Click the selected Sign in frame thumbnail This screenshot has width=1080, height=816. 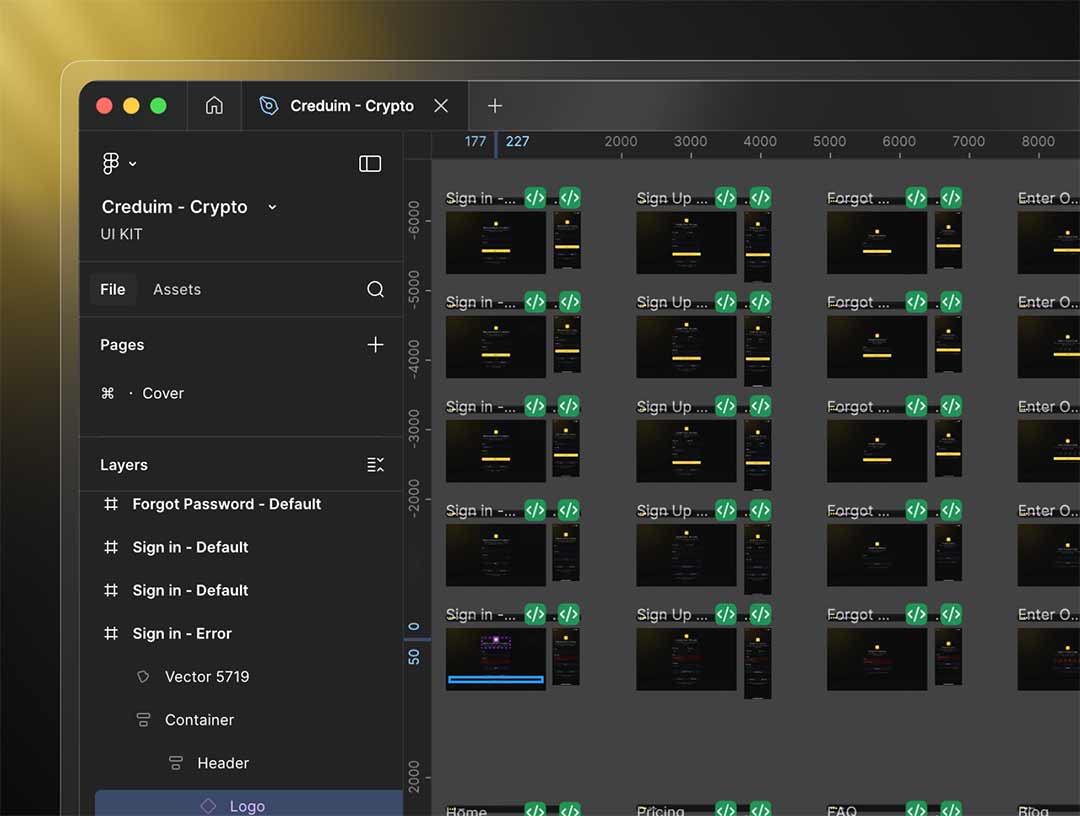[495, 658]
